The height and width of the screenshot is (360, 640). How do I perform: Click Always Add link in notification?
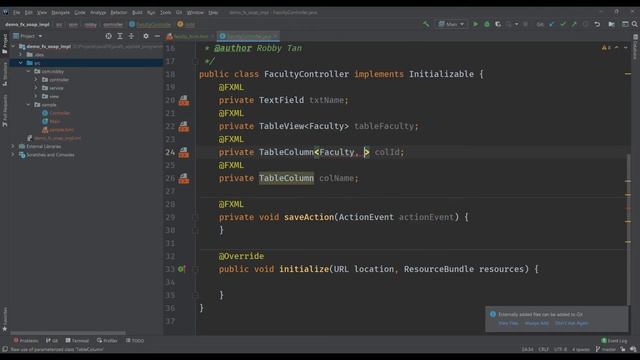point(537,323)
